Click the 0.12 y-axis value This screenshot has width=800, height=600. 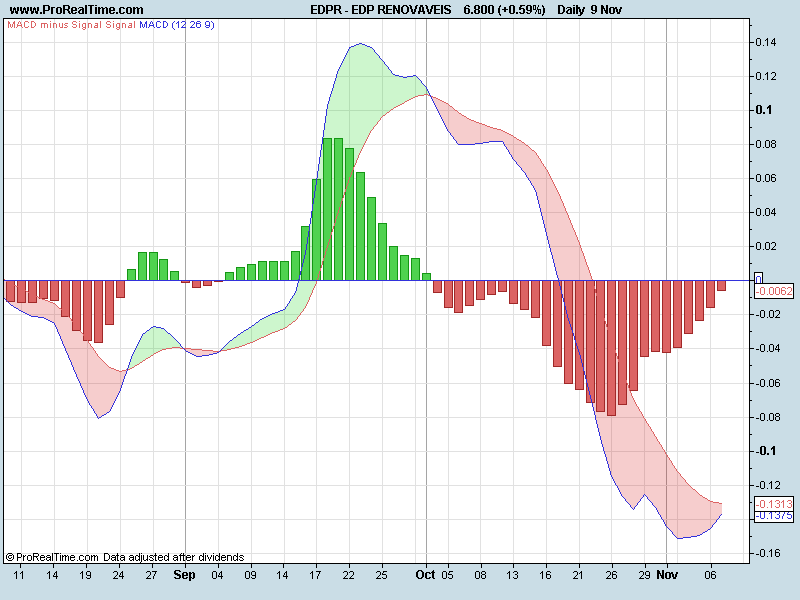point(766,77)
